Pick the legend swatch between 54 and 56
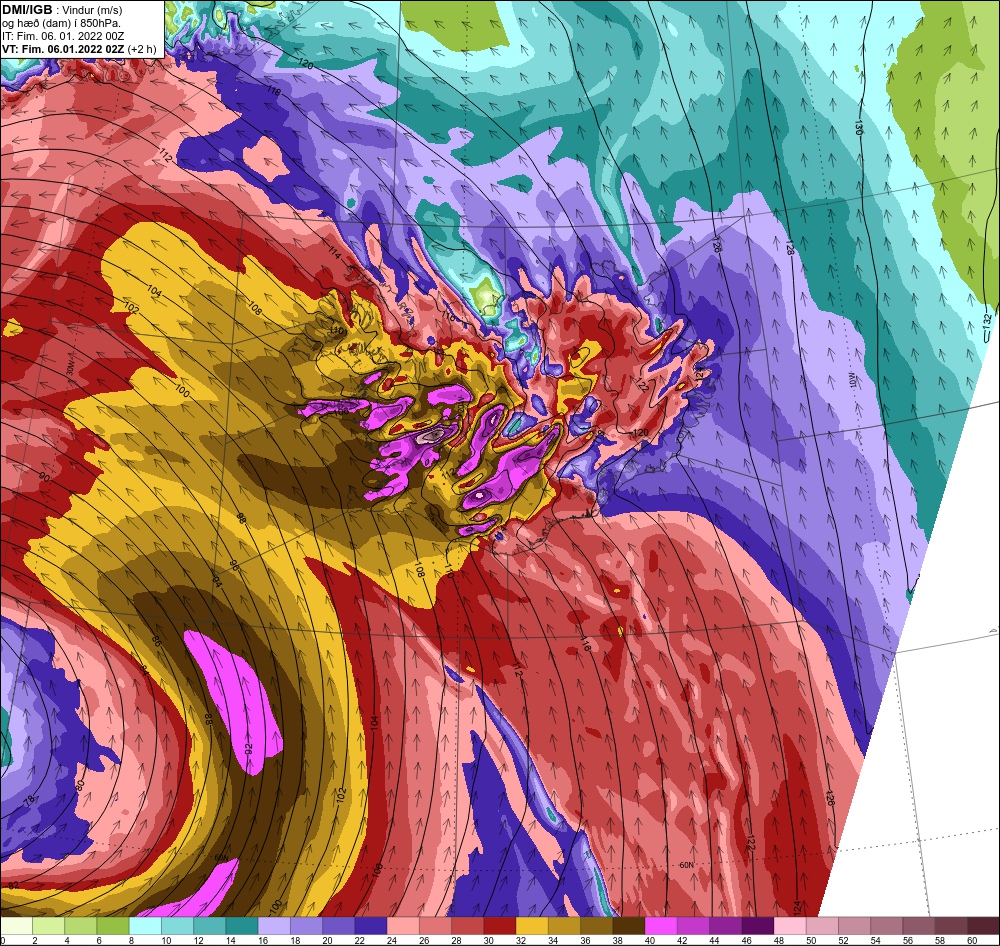Image resolution: width=1000 pixels, height=946 pixels. click(886, 926)
